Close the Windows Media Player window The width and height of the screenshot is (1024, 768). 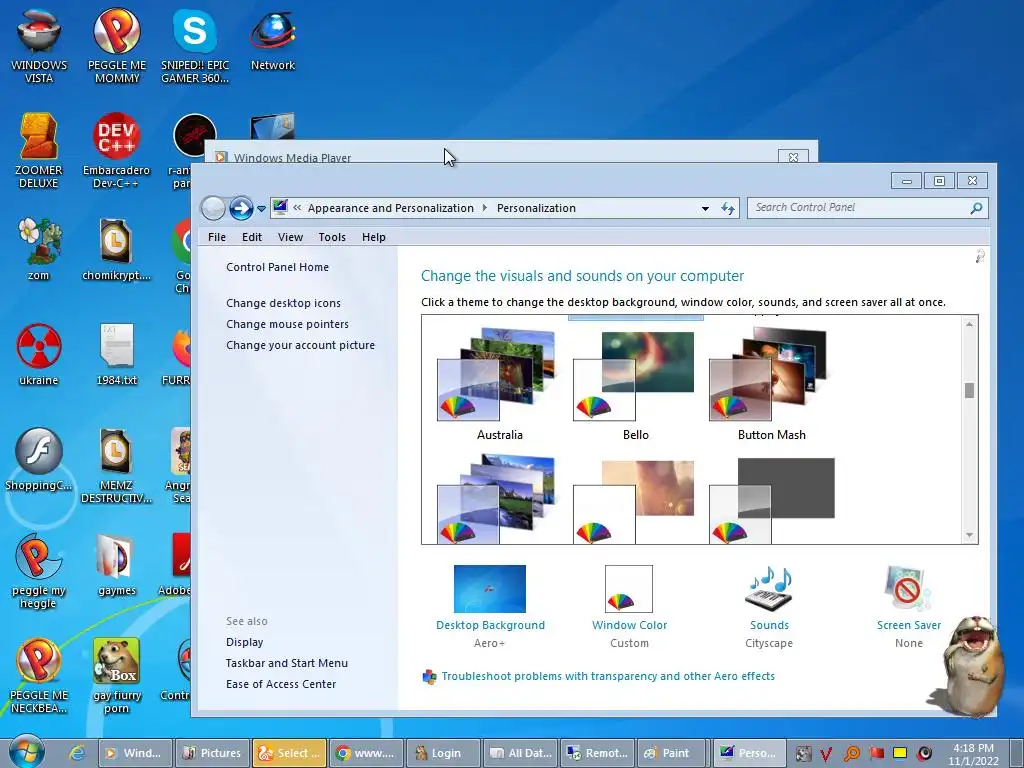793,157
